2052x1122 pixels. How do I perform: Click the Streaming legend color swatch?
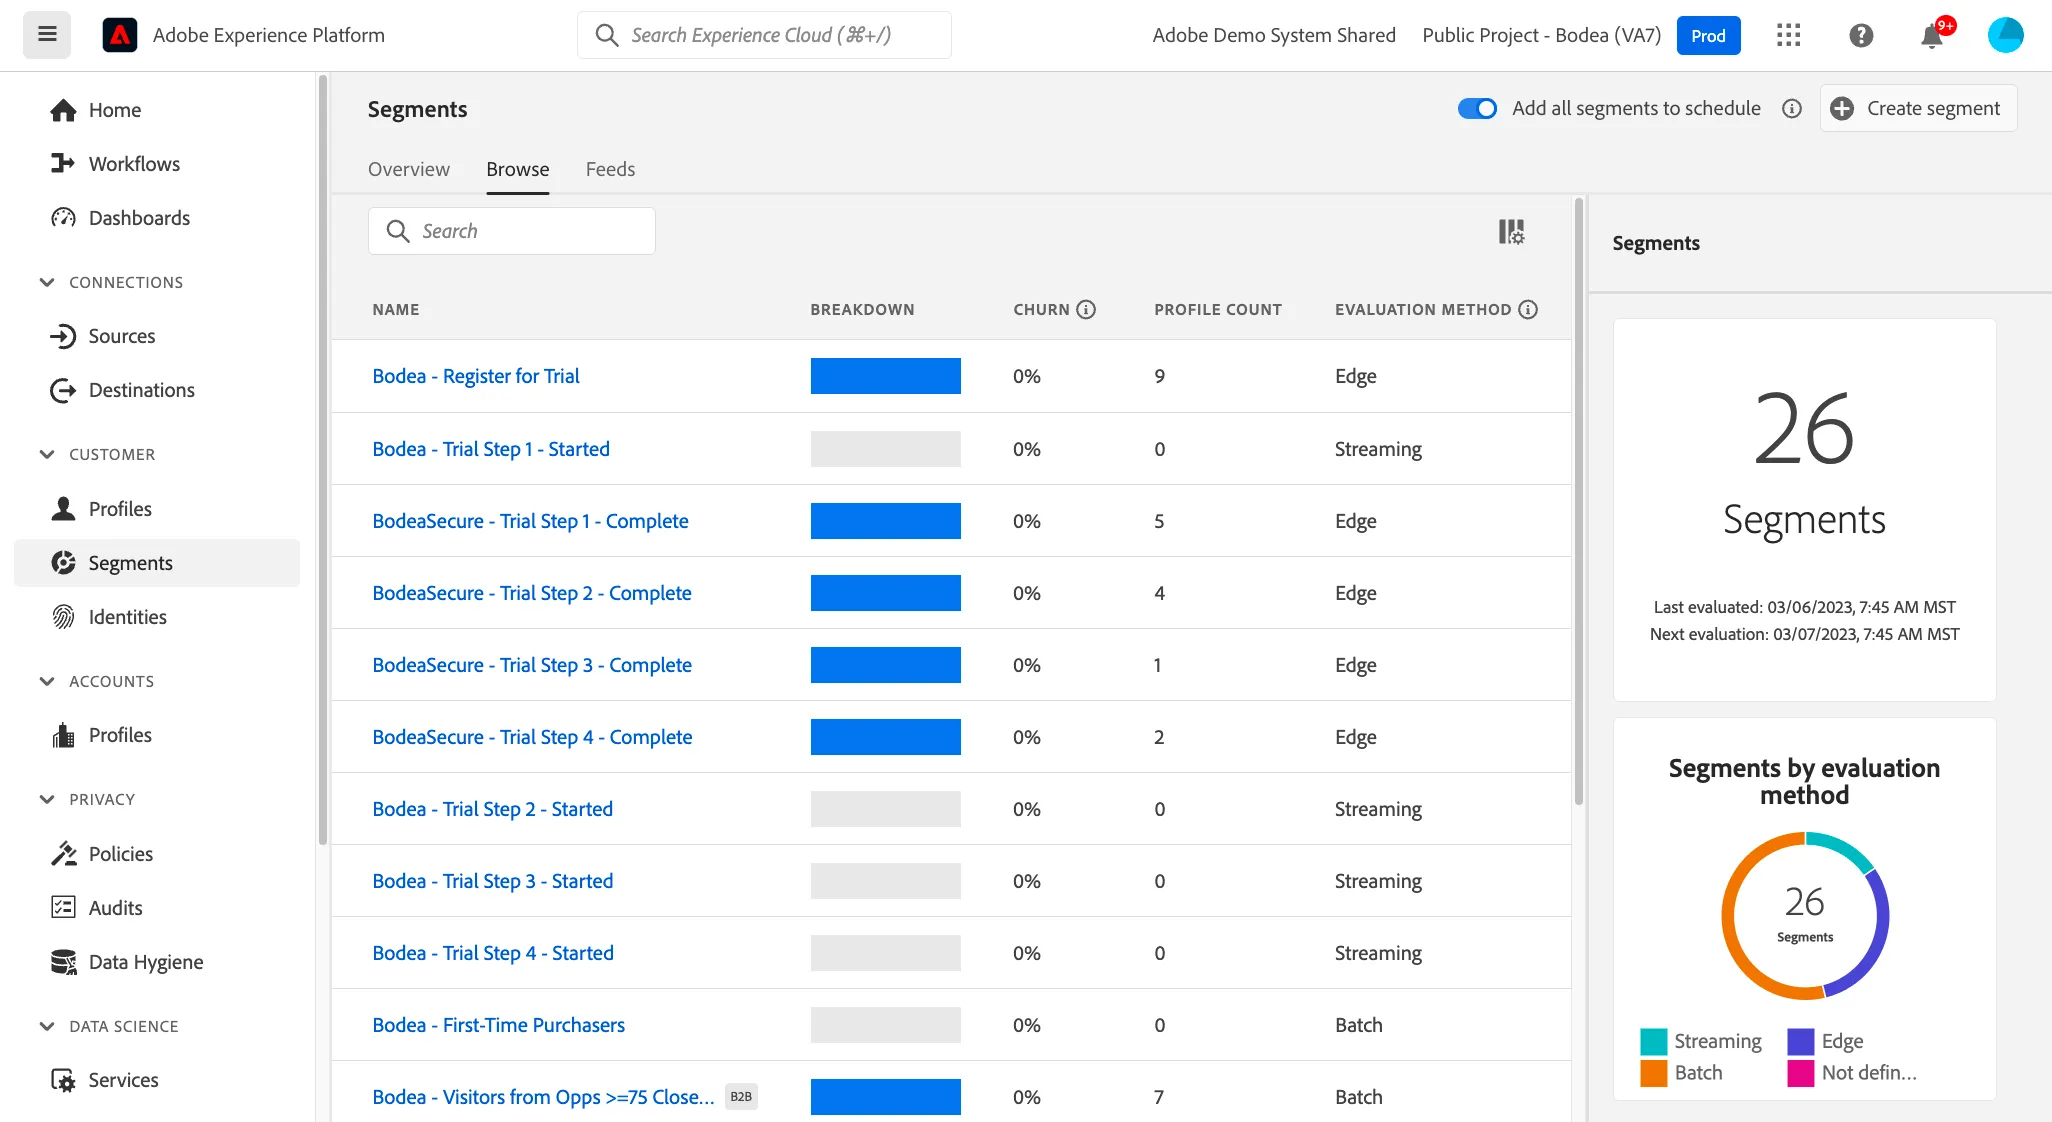click(x=1654, y=1041)
